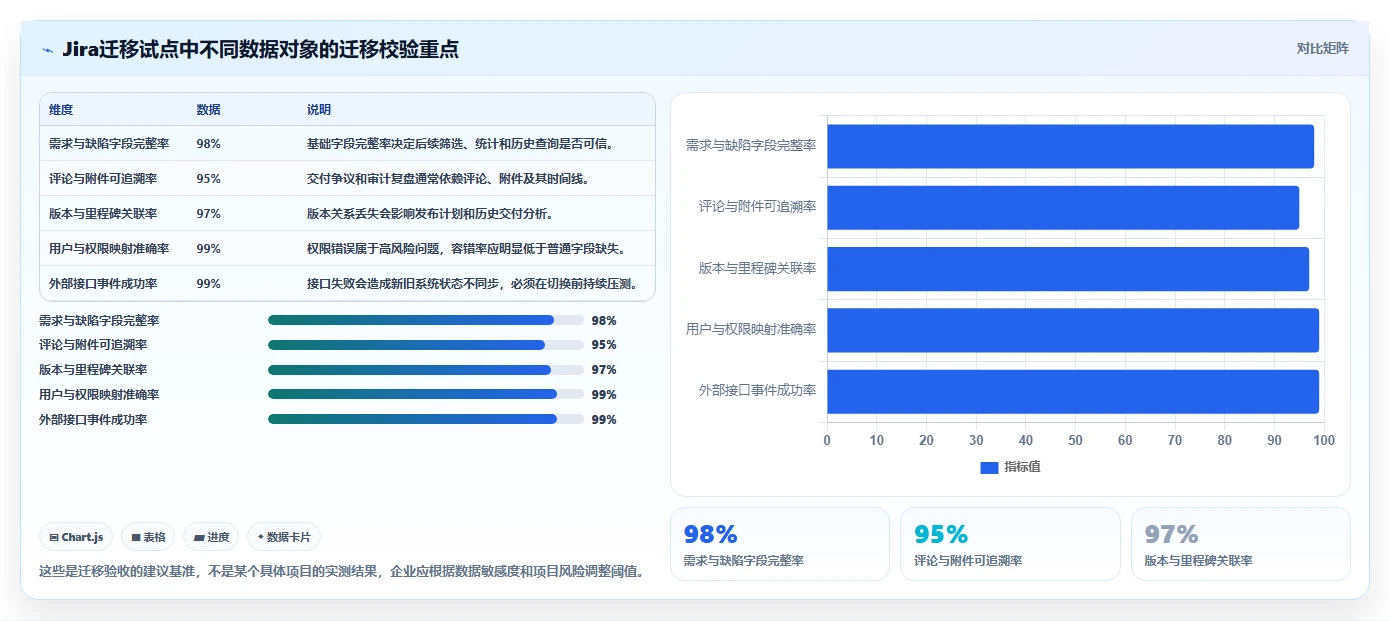Screen dimensions: 1390x621
Task: Select the 数据卡片 tag chip
Action: (x=284, y=537)
